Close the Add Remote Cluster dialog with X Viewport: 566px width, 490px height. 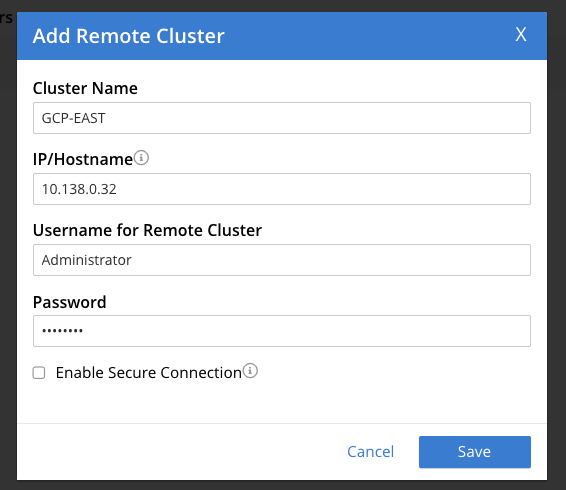pos(521,34)
